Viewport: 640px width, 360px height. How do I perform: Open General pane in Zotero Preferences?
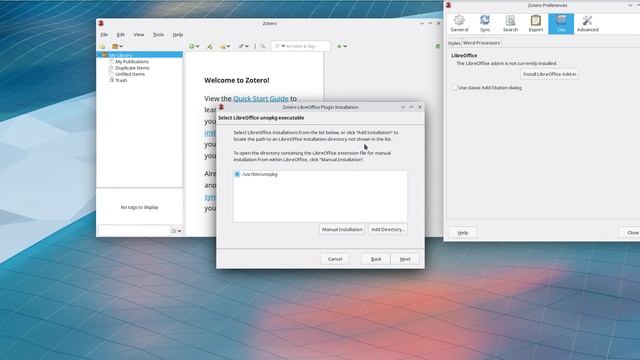pyautogui.click(x=459, y=24)
